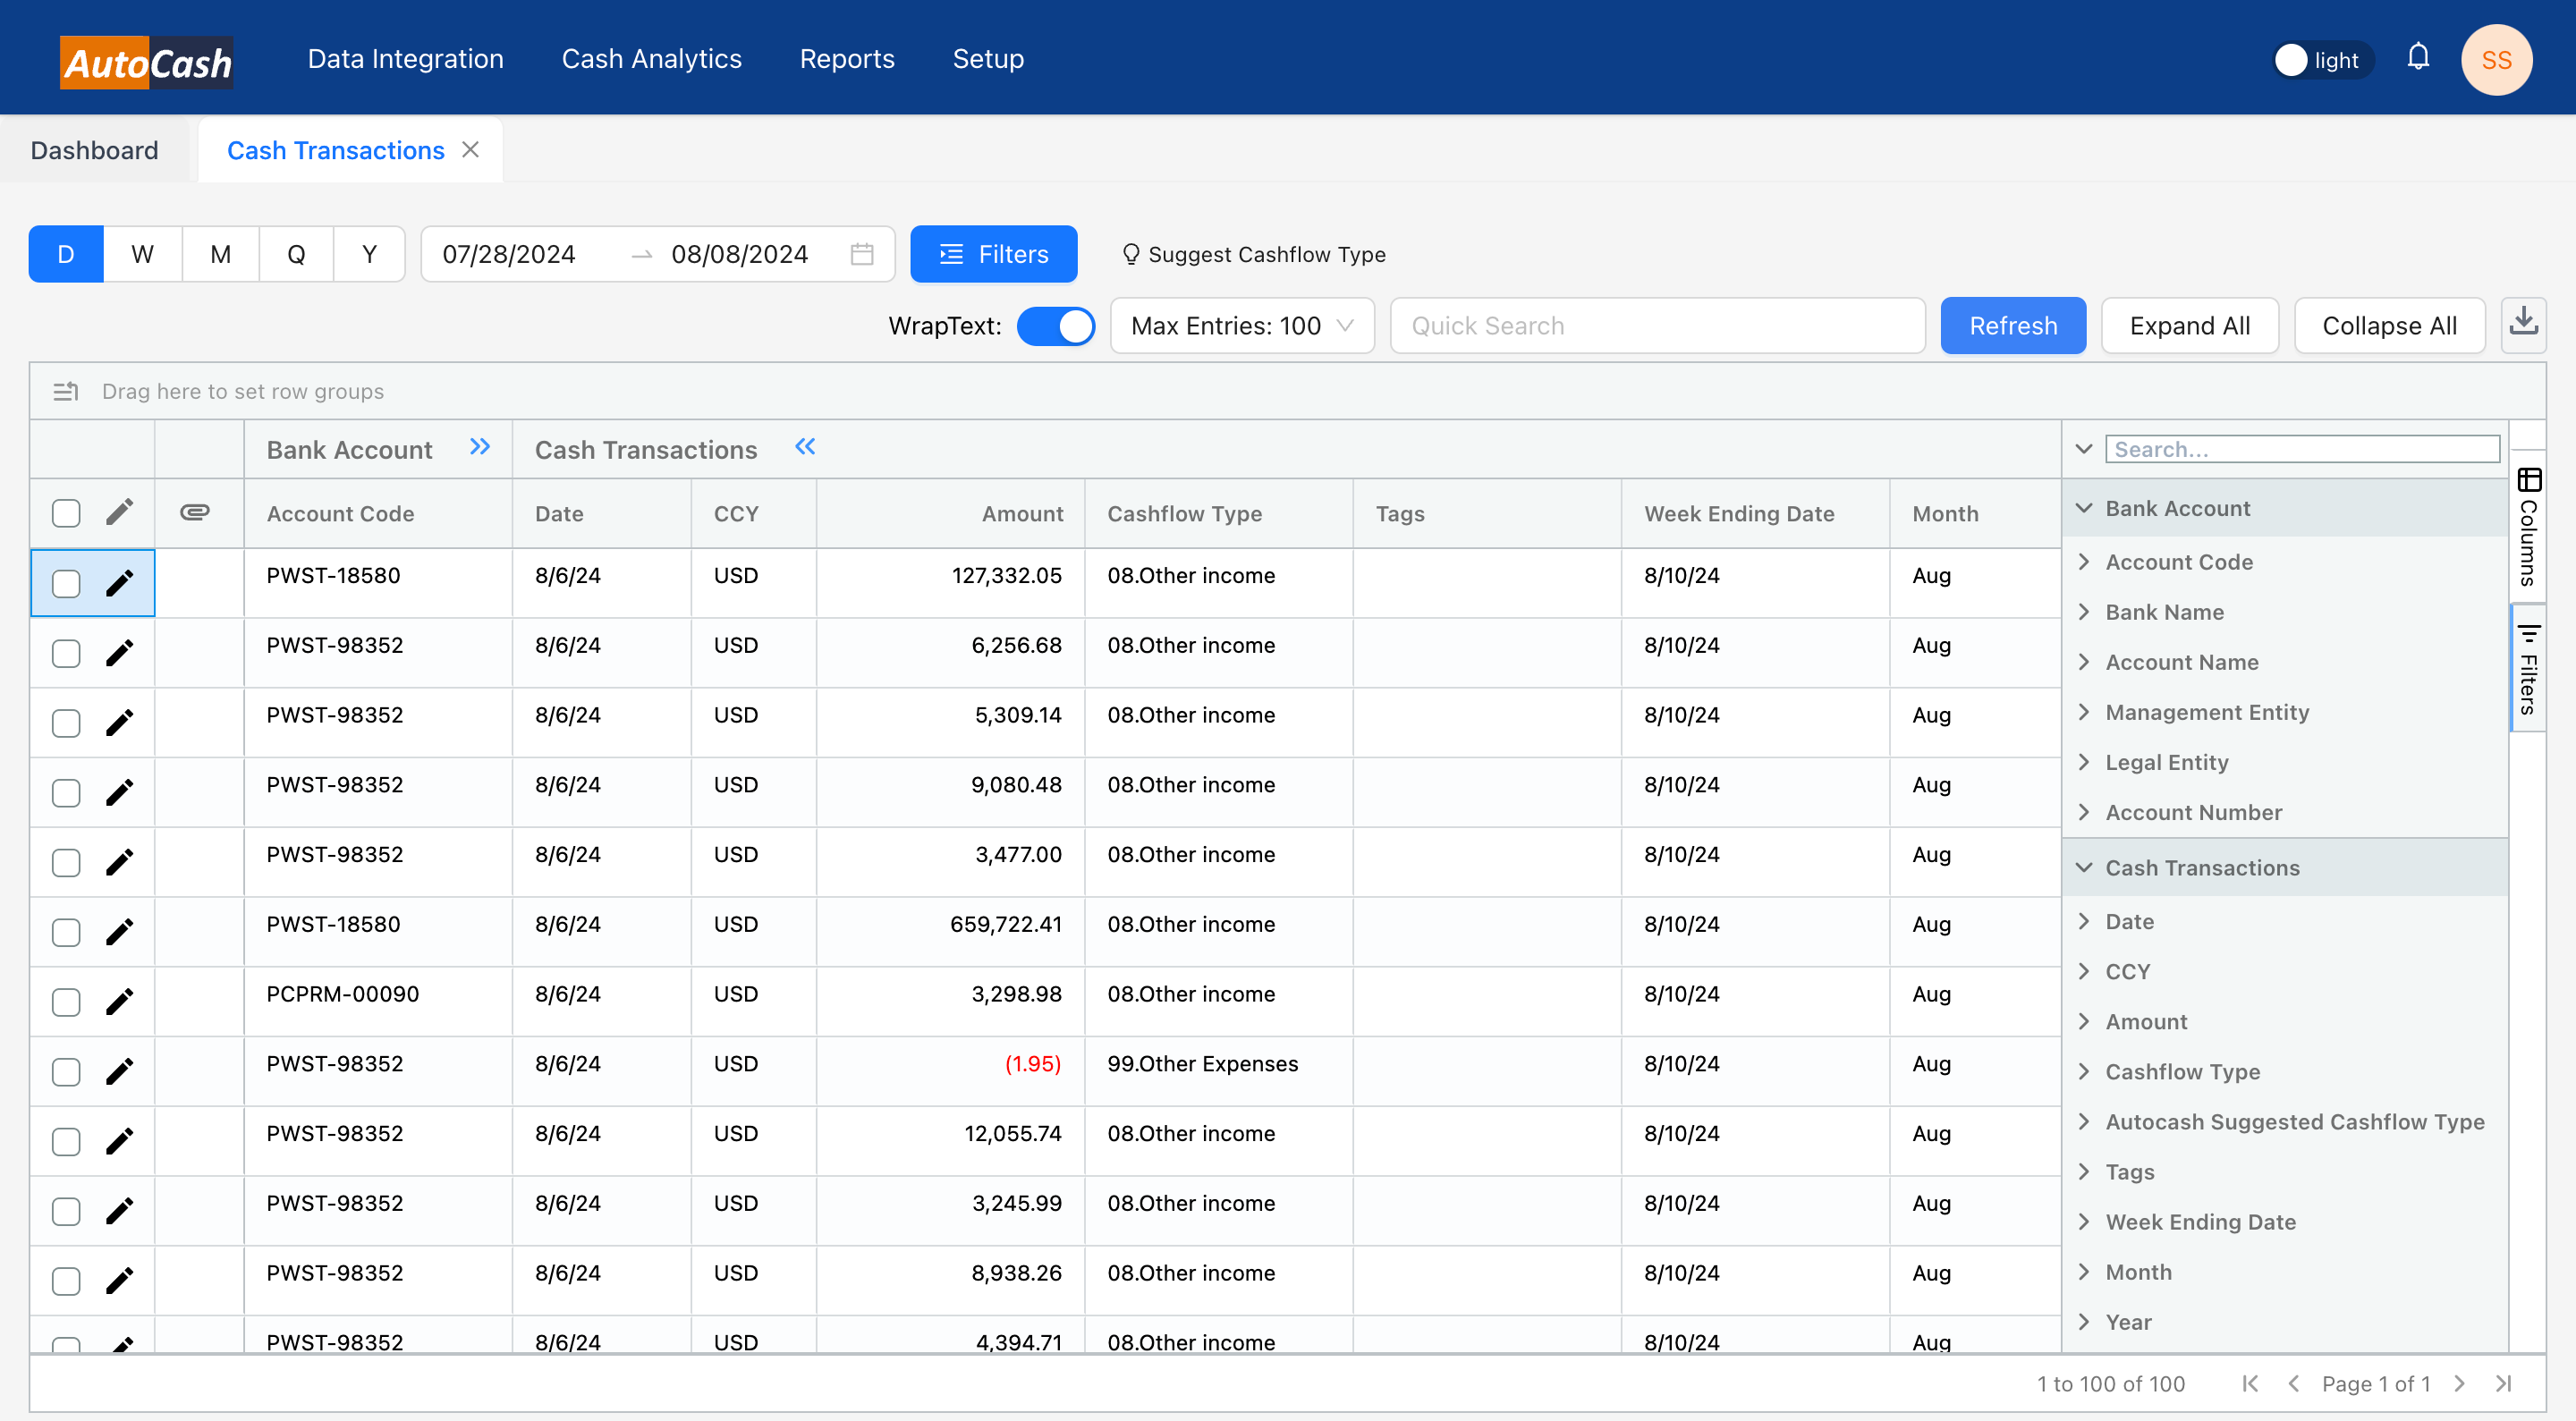The width and height of the screenshot is (2576, 1421).
Task: Click the paperclip attachment column icon
Action: pyautogui.click(x=193, y=513)
